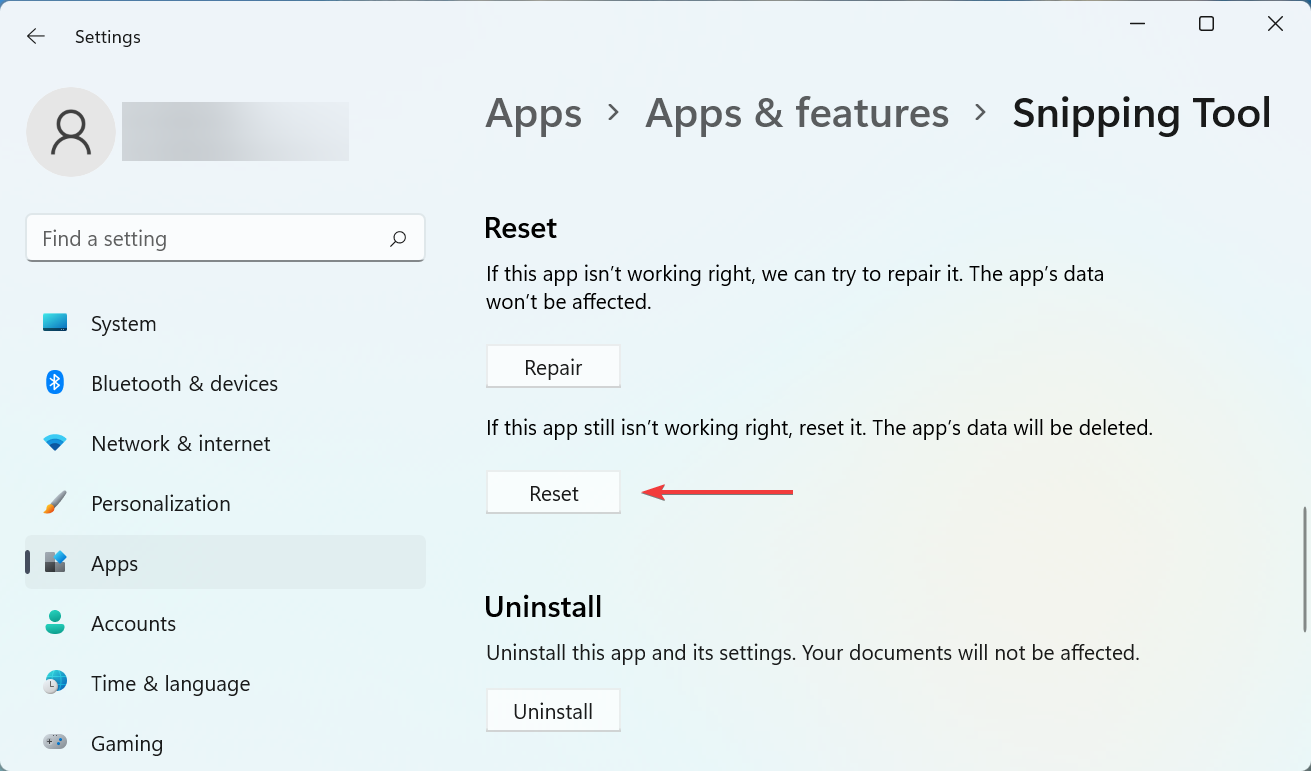
Task: Click the user profile avatar
Action: pyautogui.click(x=70, y=131)
